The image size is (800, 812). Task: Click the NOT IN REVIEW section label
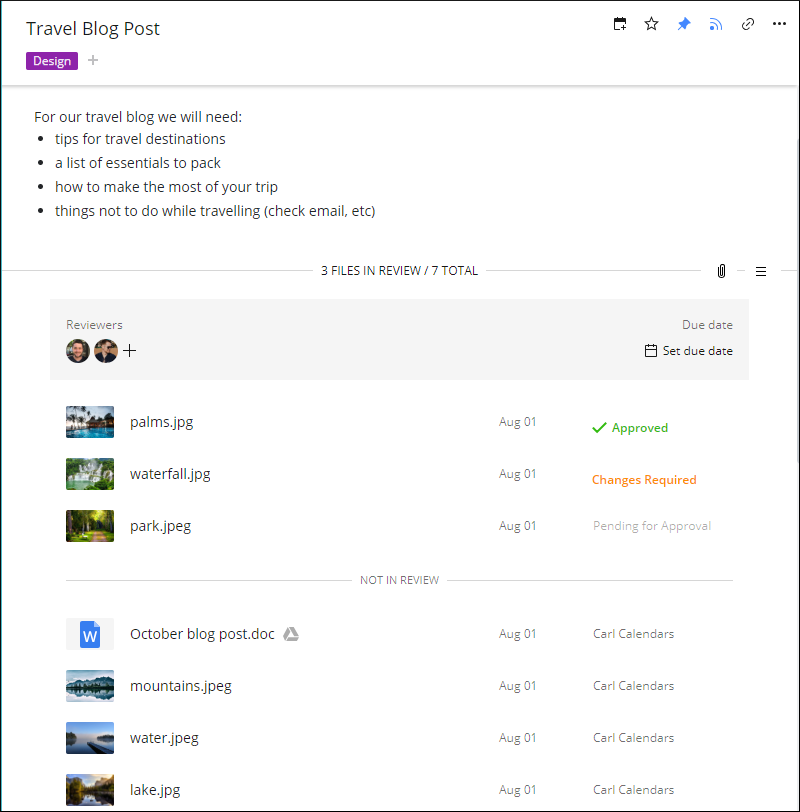pyautogui.click(x=399, y=581)
